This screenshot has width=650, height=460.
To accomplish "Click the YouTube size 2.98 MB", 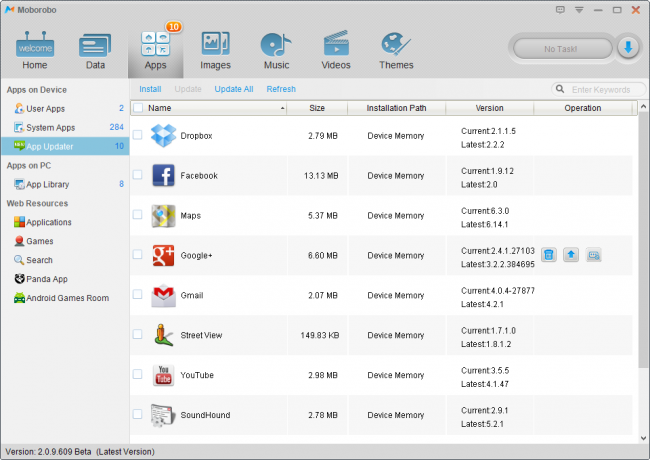I will (x=323, y=375).
